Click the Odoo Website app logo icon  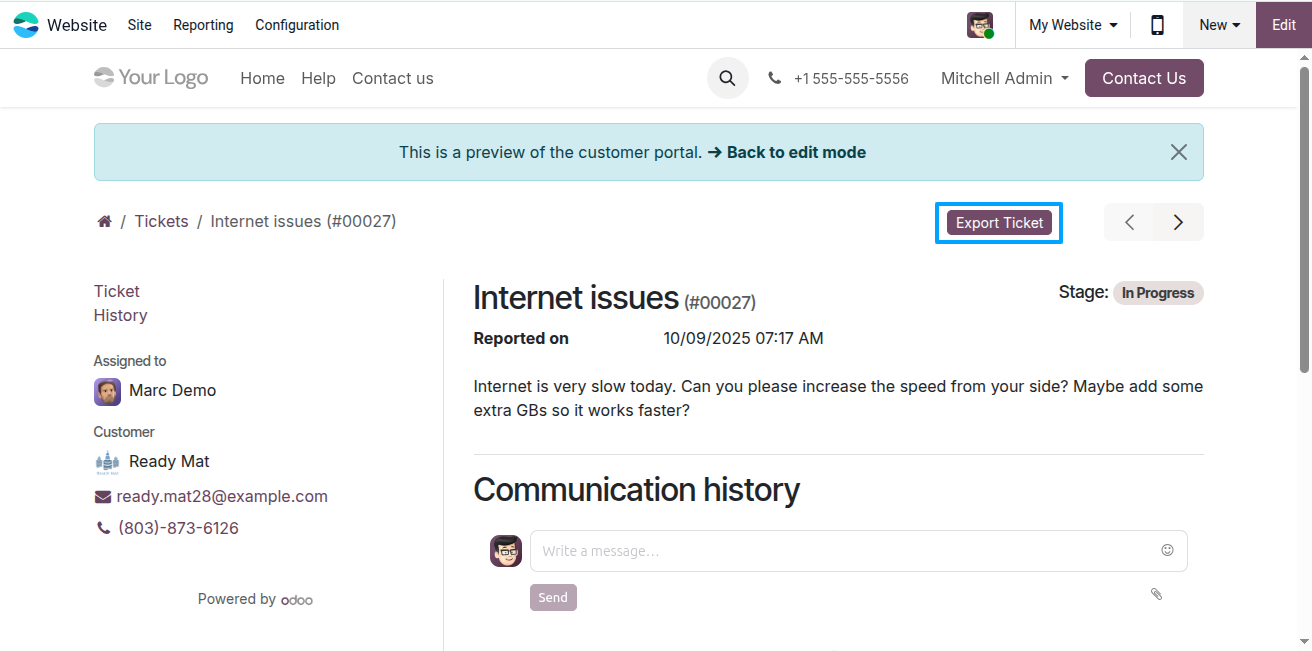tap(26, 25)
